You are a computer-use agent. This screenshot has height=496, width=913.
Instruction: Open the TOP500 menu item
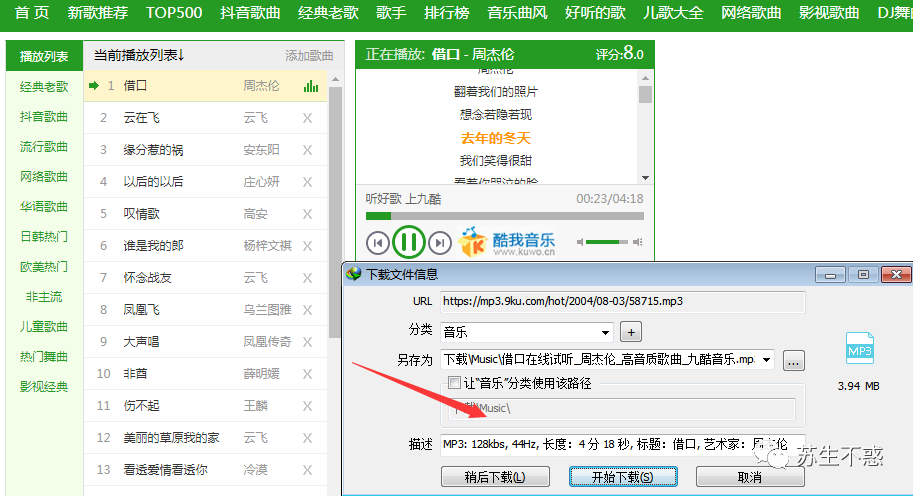pyautogui.click(x=174, y=12)
